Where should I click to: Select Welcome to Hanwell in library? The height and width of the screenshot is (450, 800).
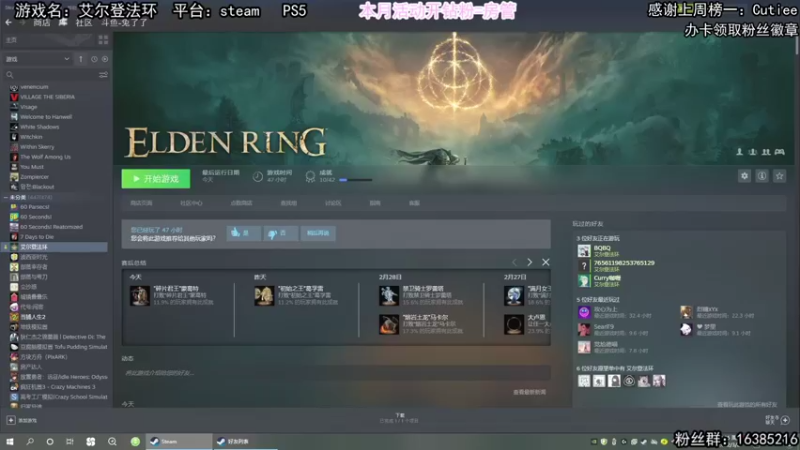(46, 117)
